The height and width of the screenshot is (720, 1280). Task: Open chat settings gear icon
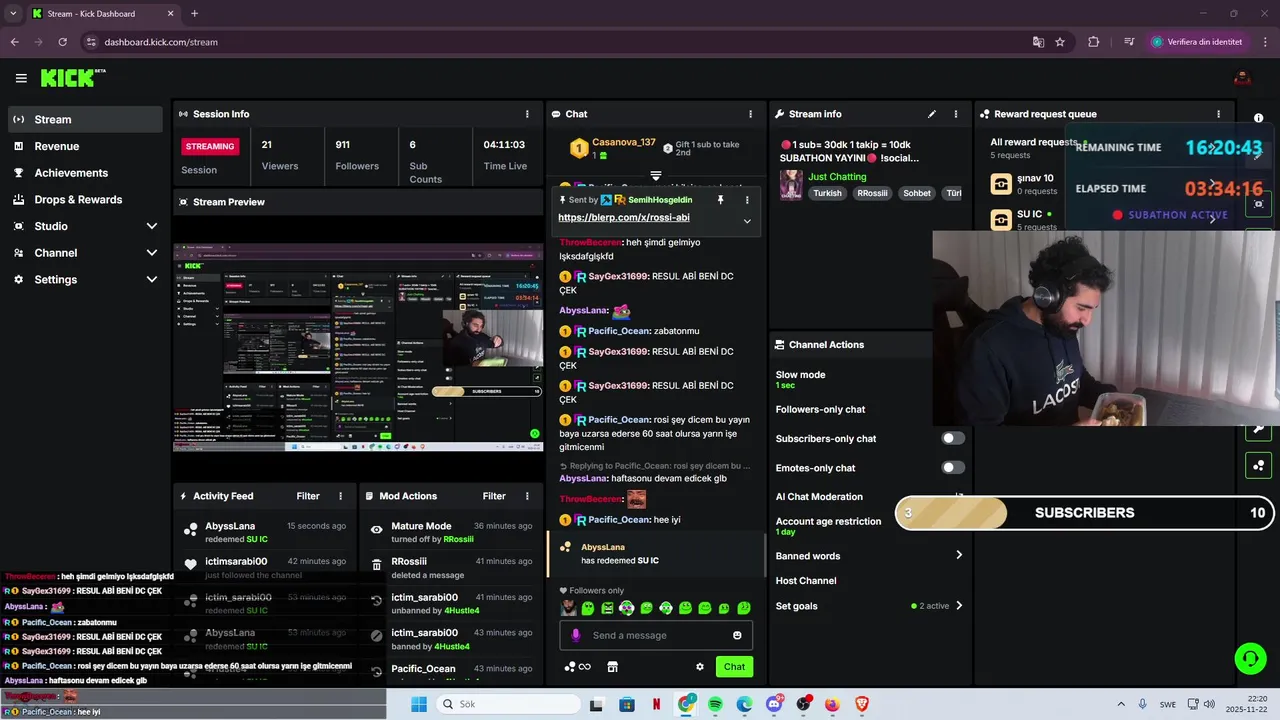pos(700,667)
